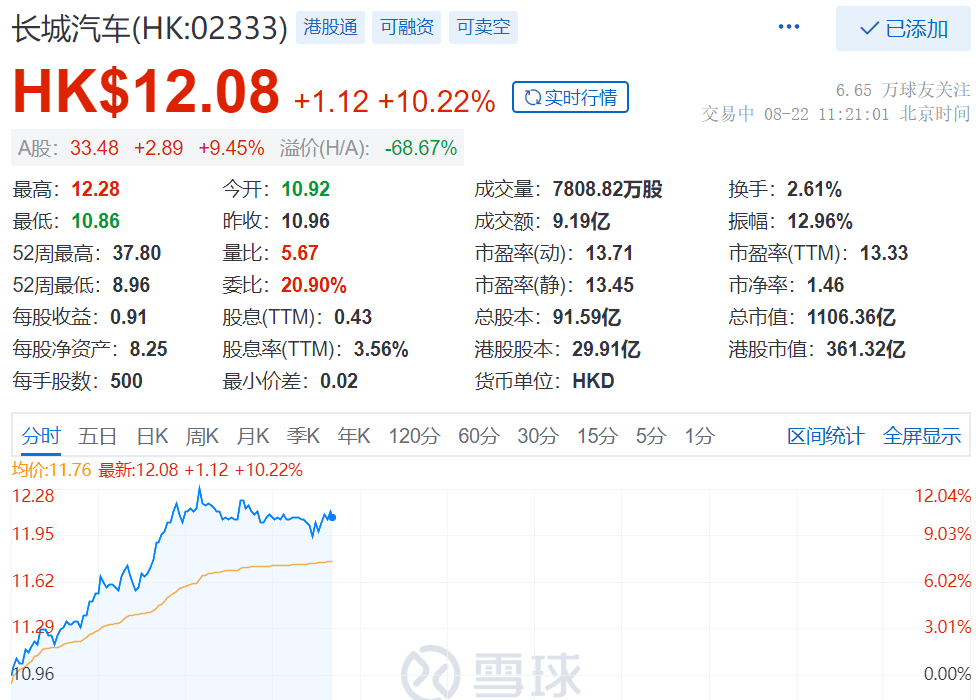
Task: Switch to the 周K chart tab
Action: [x=202, y=436]
